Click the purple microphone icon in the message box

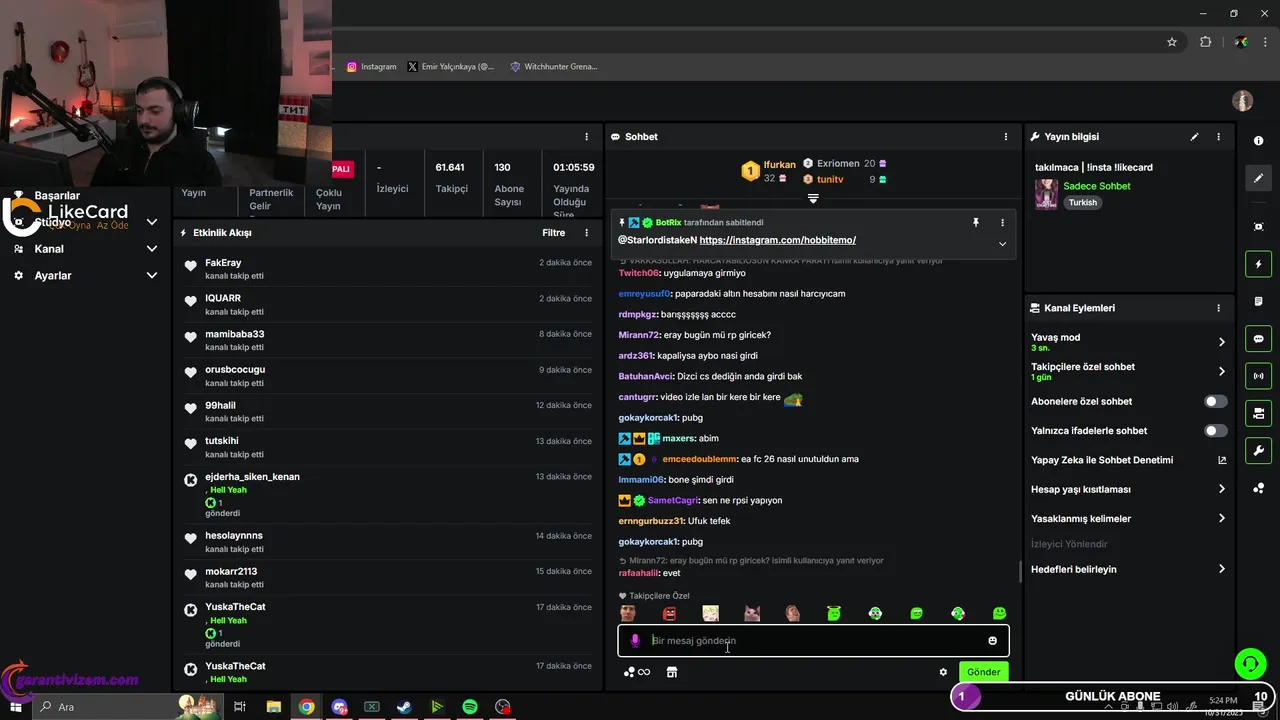pos(634,641)
